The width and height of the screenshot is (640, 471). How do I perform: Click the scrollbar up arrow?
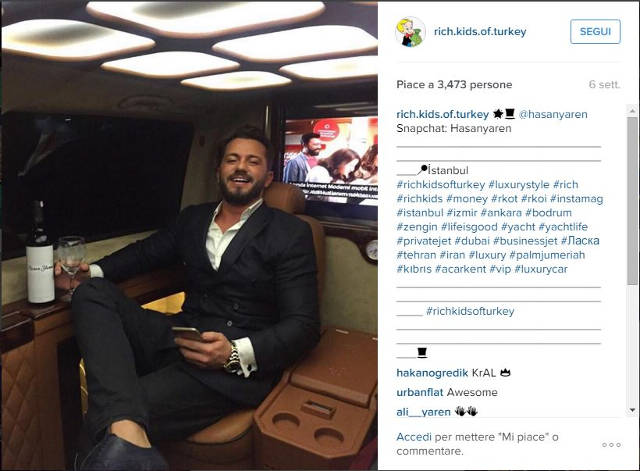point(632,110)
